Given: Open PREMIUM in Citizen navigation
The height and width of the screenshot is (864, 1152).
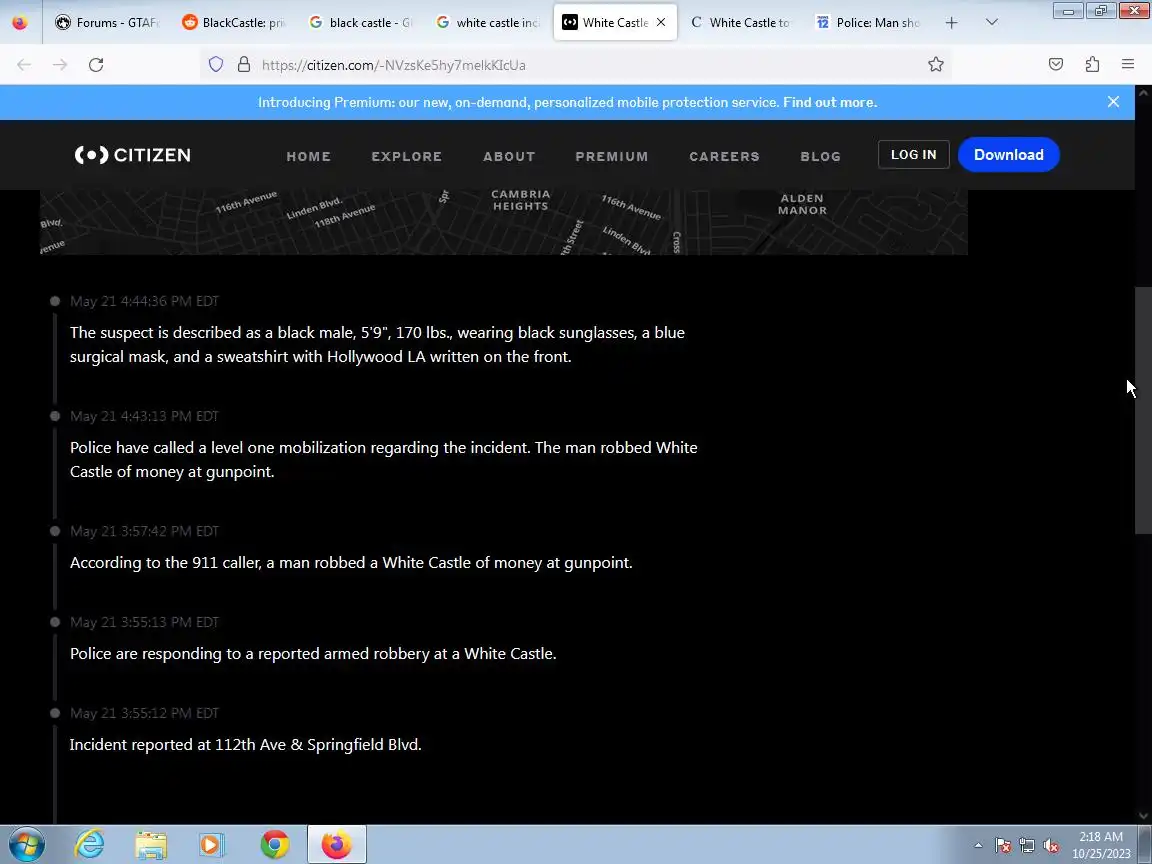Looking at the screenshot, I should pyautogui.click(x=612, y=156).
